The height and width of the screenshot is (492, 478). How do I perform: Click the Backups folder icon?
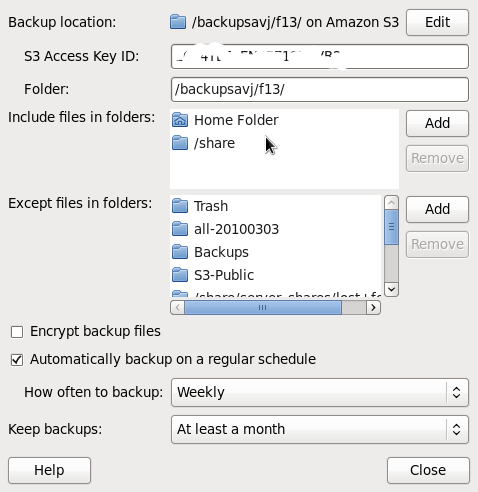click(180, 252)
